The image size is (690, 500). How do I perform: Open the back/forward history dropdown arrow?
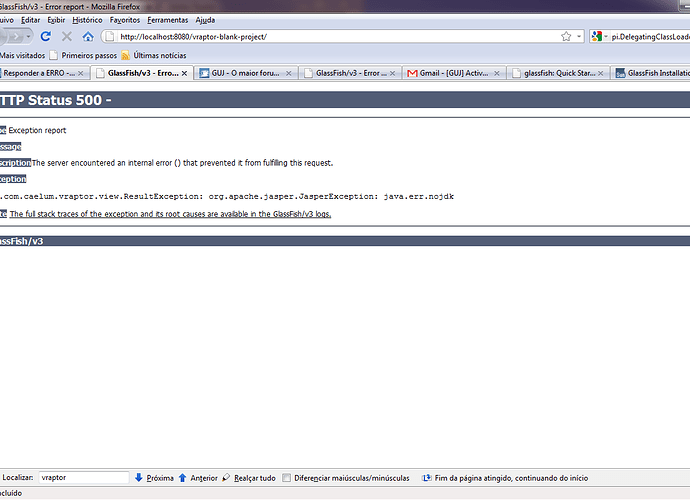28,36
